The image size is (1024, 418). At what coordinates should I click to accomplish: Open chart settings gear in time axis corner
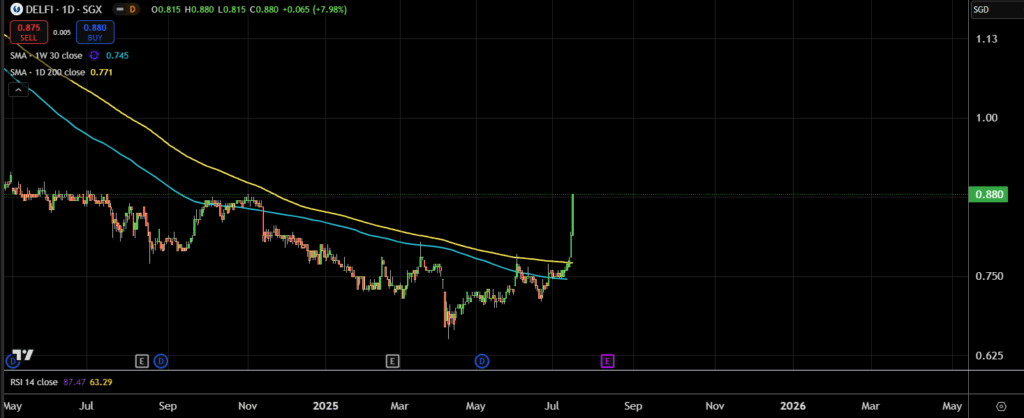[x=1001, y=407]
